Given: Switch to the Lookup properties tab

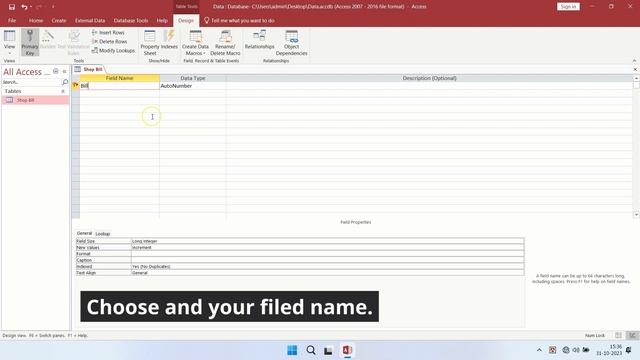Looking at the screenshot, I should 102,234.
